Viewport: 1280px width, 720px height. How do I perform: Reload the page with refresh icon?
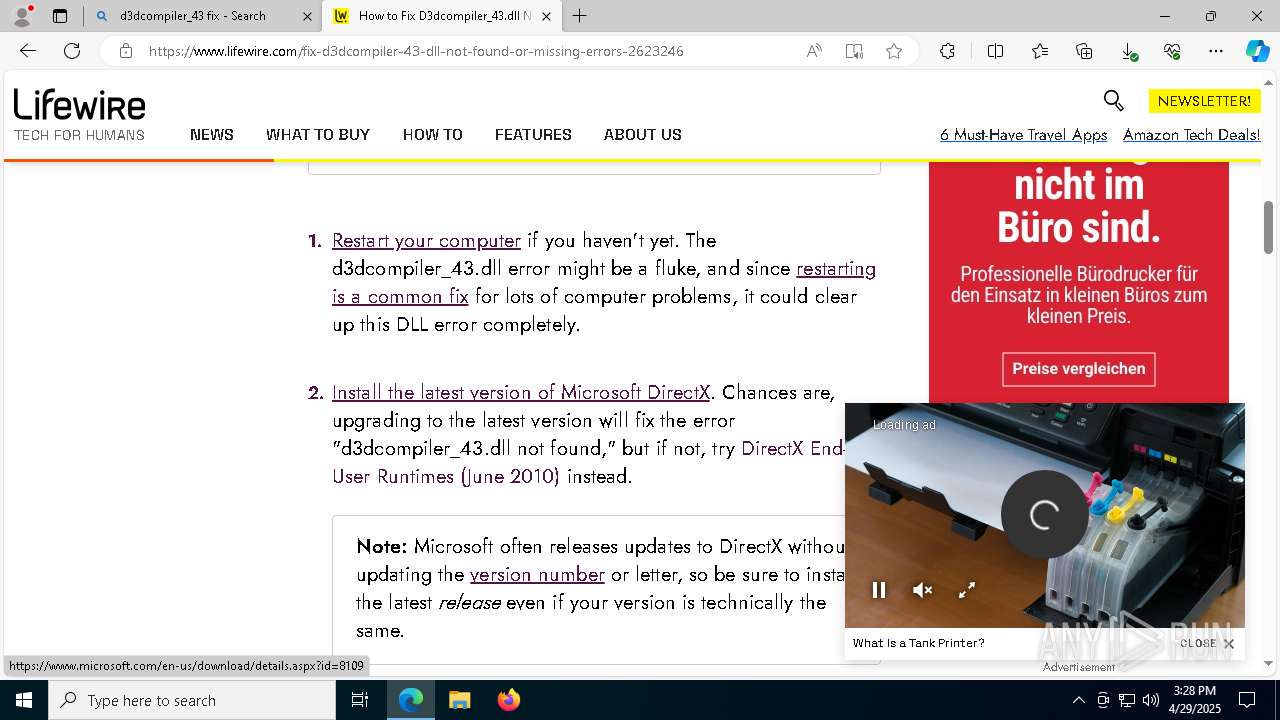tap(72, 51)
